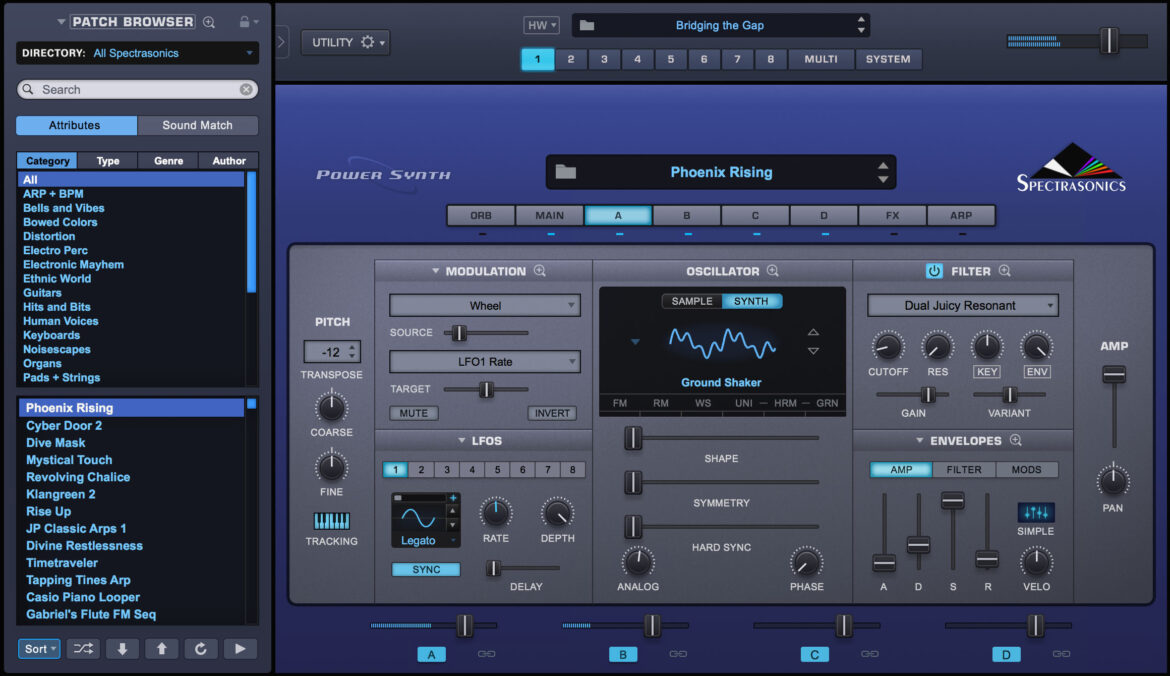Click the shuffle patches icon

83,649
